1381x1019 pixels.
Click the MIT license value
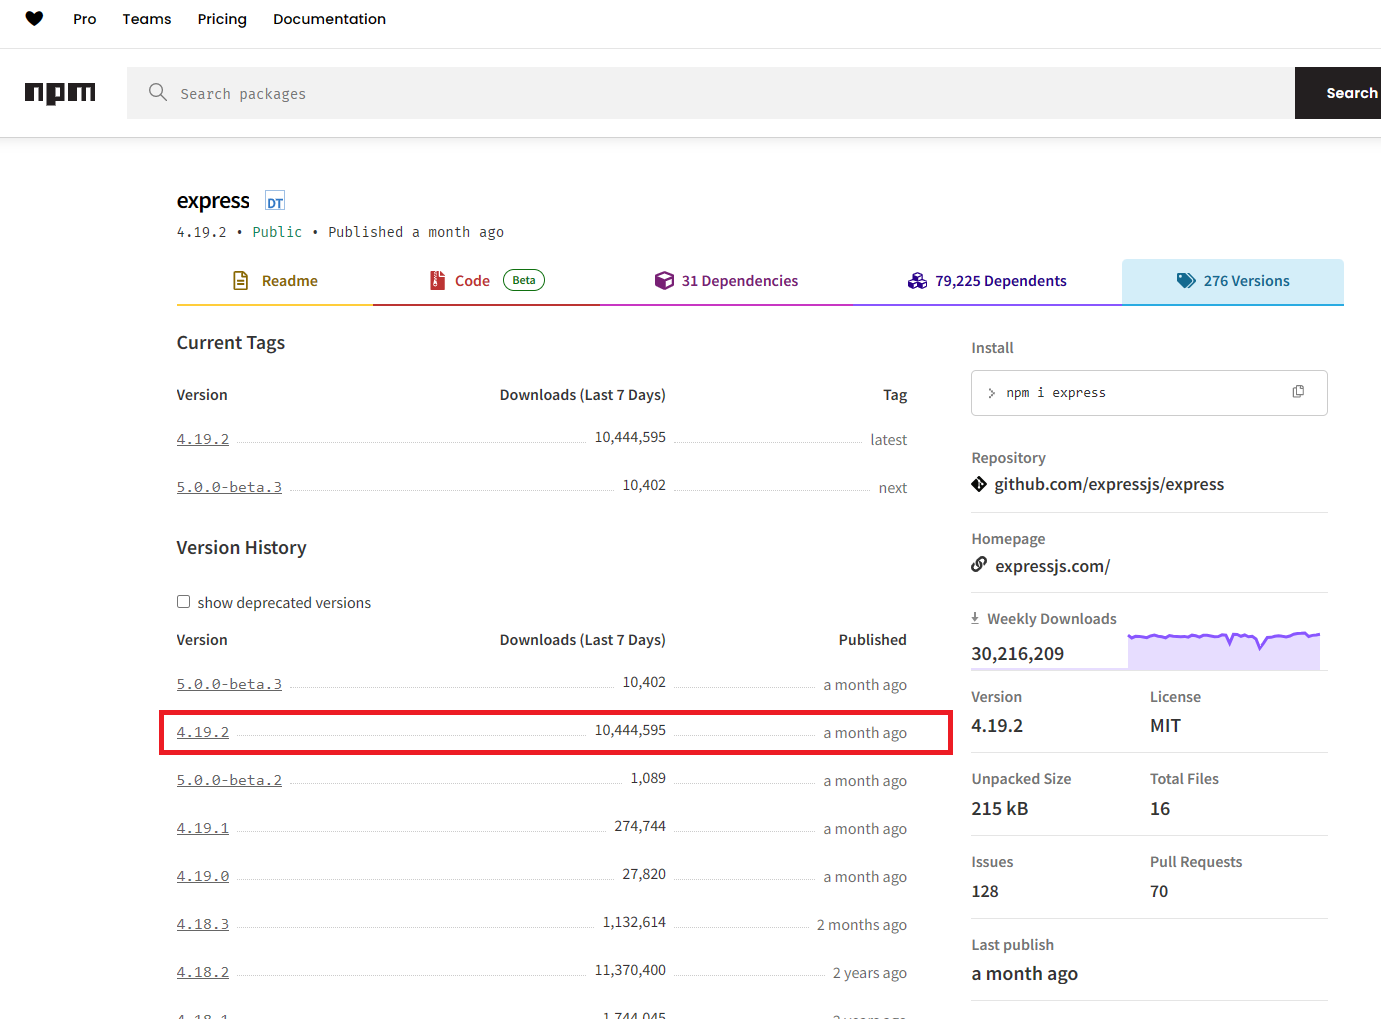(1165, 726)
